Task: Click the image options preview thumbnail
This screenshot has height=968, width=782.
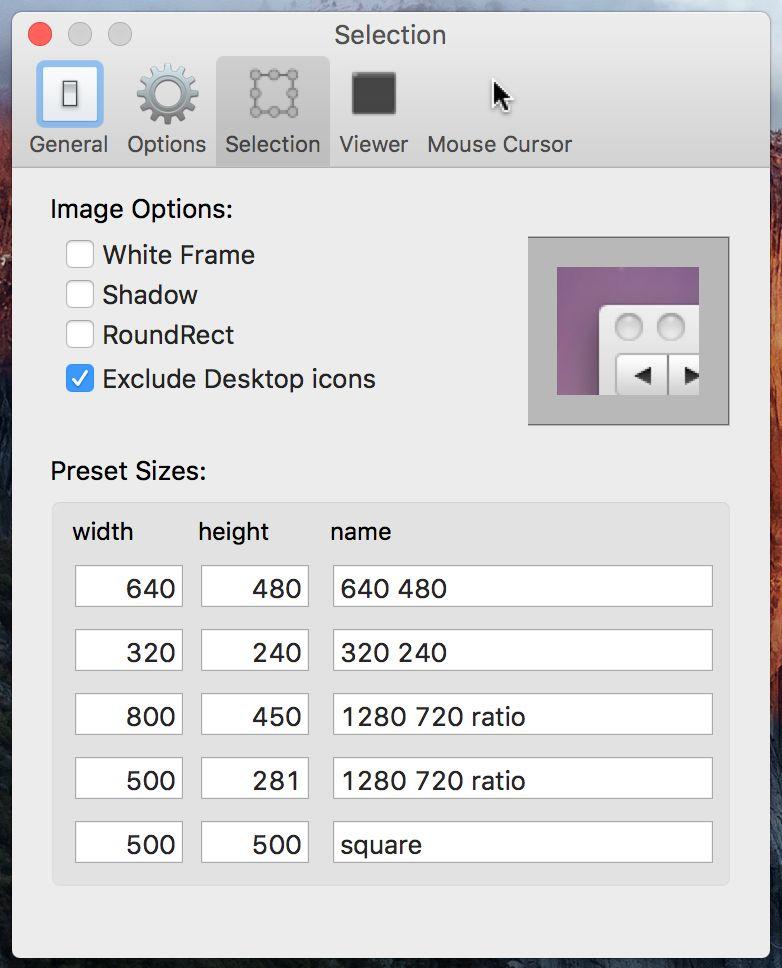Action: [x=628, y=331]
